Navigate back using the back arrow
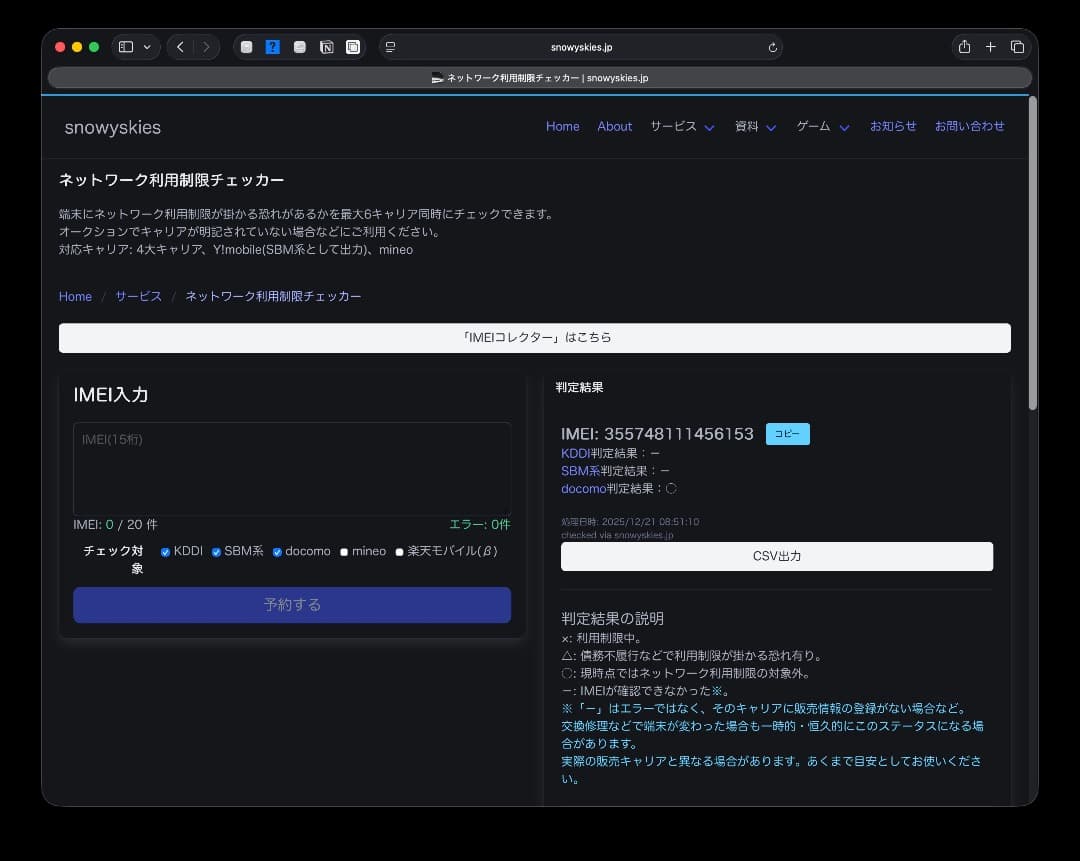 [x=180, y=46]
